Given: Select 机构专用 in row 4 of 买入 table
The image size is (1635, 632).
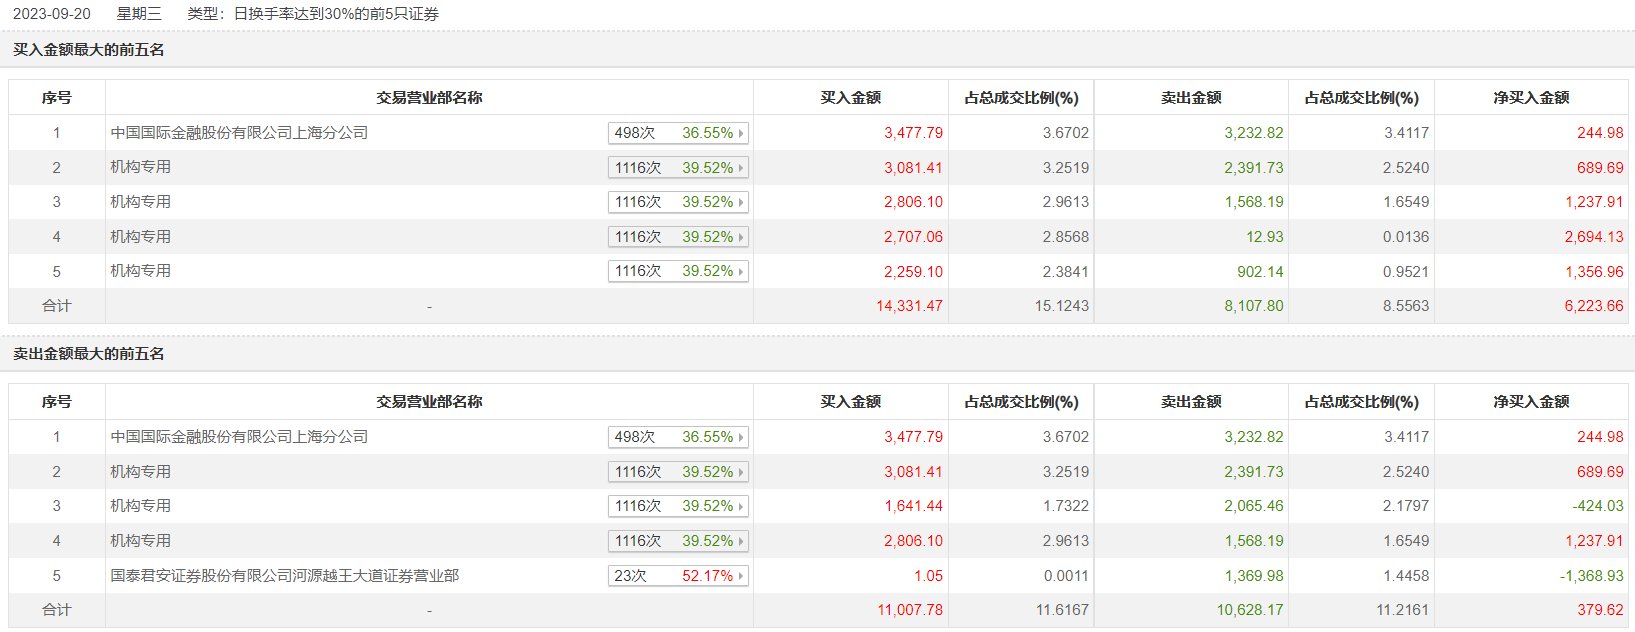Looking at the screenshot, I should tap(141, 237).
